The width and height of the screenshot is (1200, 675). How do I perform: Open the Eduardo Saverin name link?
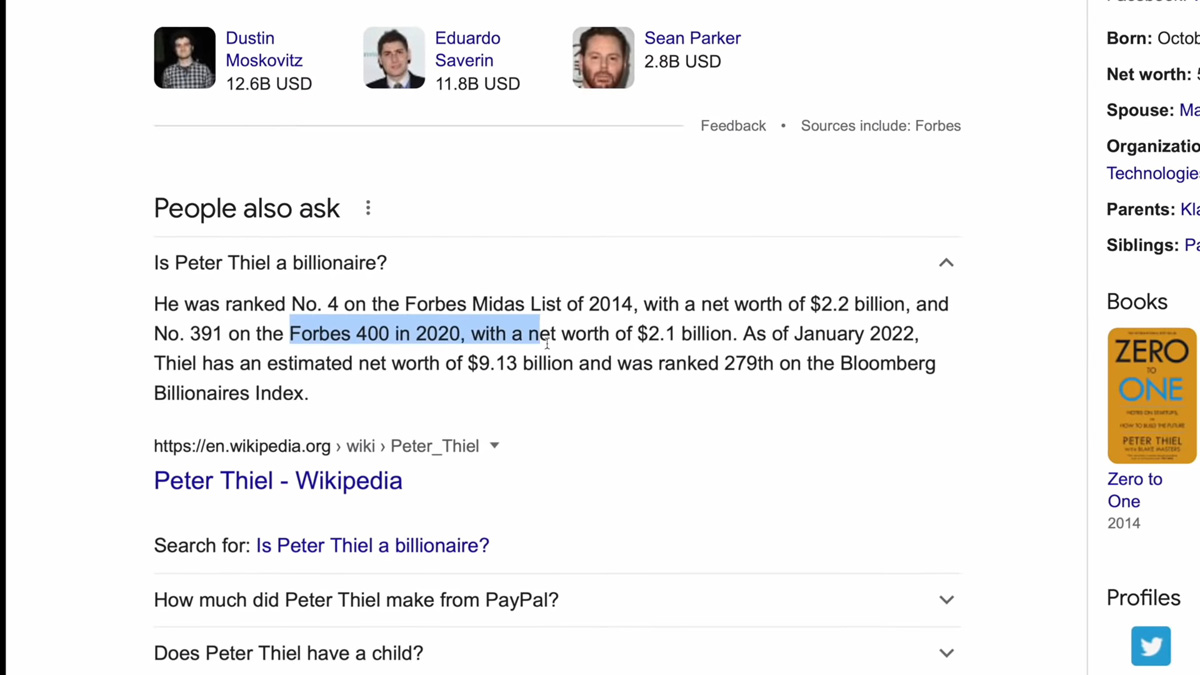pyautogui.click(x=468, y=49)
